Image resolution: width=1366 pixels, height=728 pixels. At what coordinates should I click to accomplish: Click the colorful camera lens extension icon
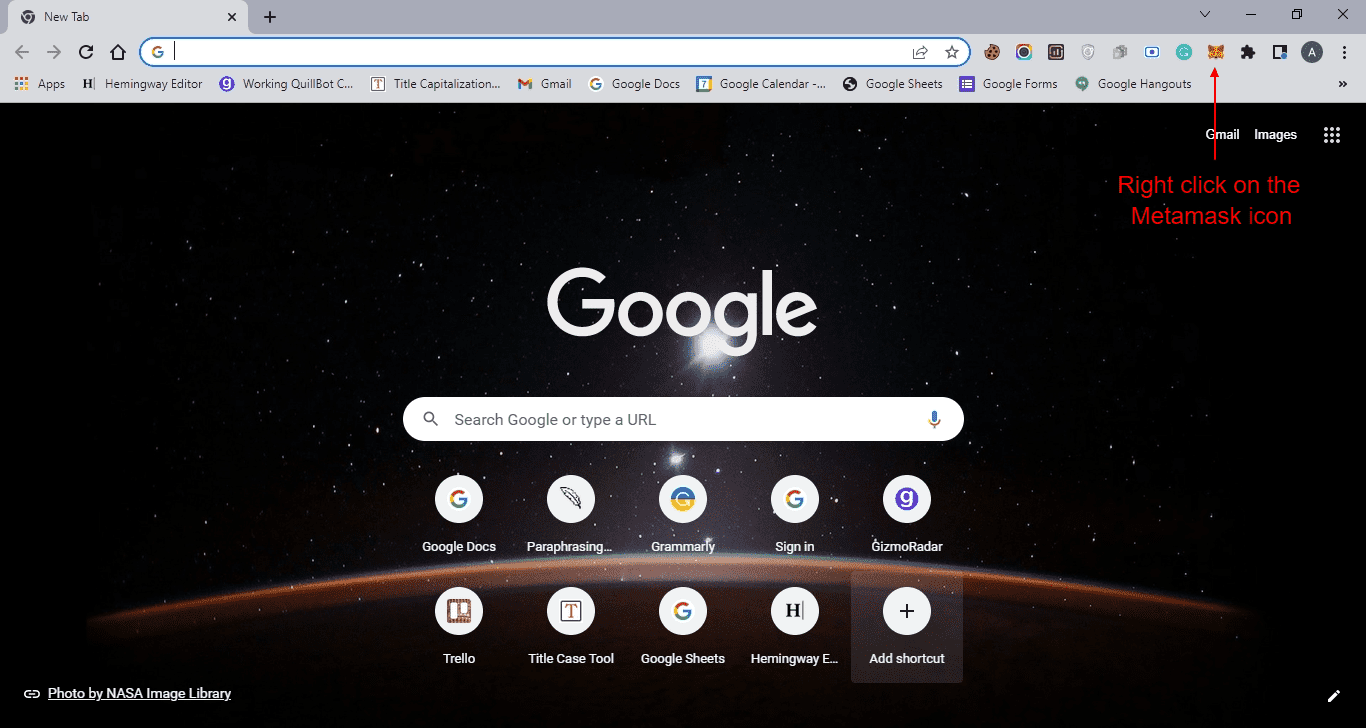click(1024, 52)
